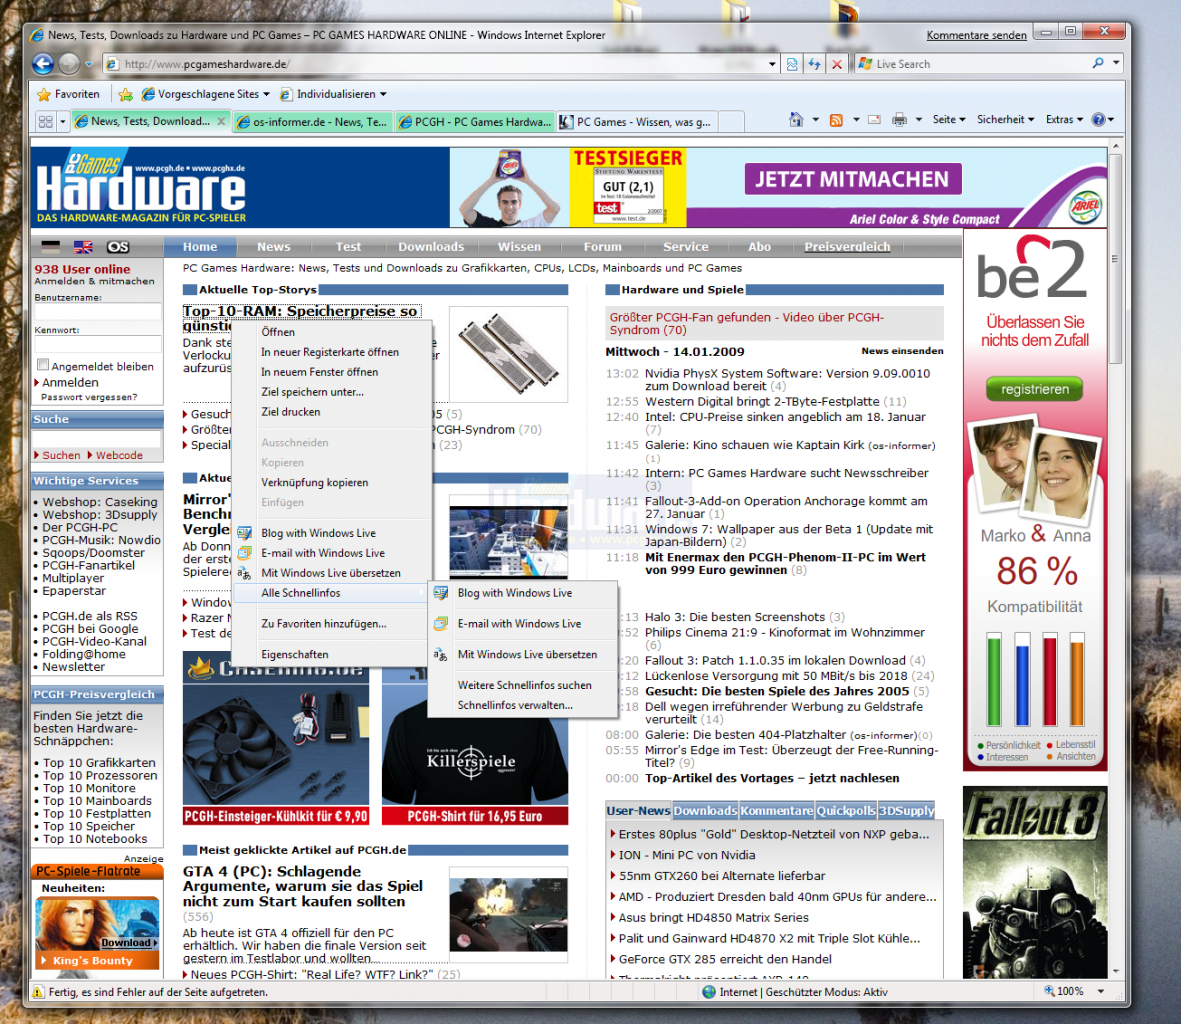Click the compatibility view icon
This screenshot has width=1181, height=1024.
click(792, 65)
